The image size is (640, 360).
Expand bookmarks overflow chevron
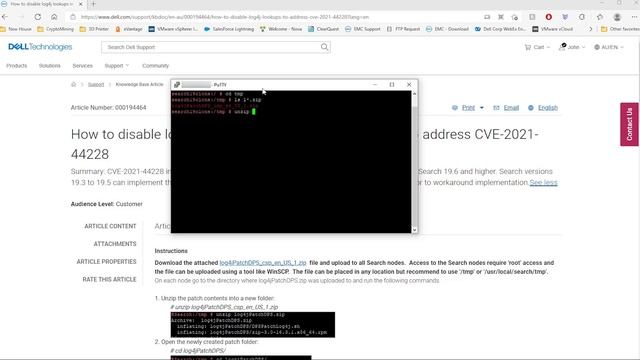[x=590, y=29]
